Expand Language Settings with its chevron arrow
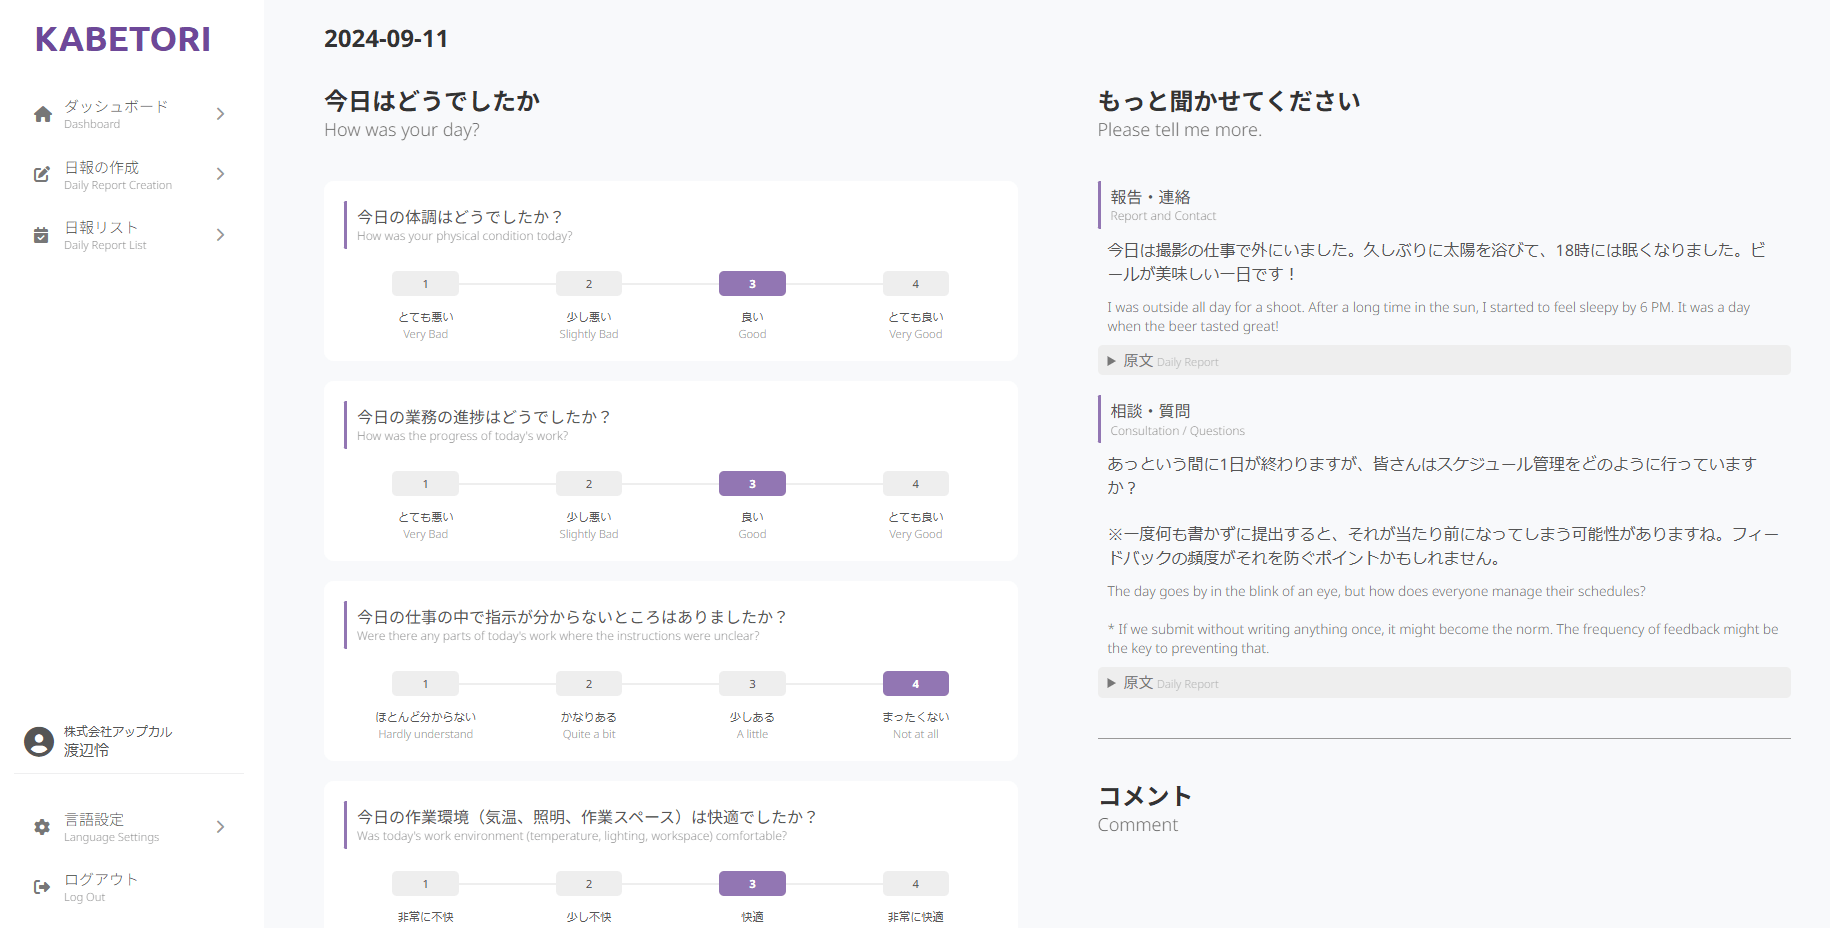This screenshot has width=1830, height=928. (220, 827)
